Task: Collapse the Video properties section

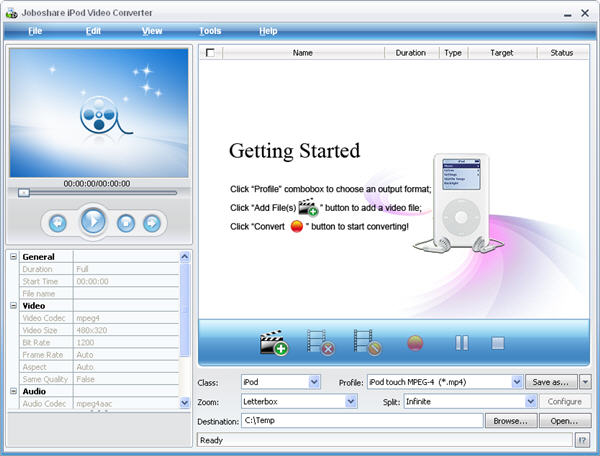Action: point(13,305)
